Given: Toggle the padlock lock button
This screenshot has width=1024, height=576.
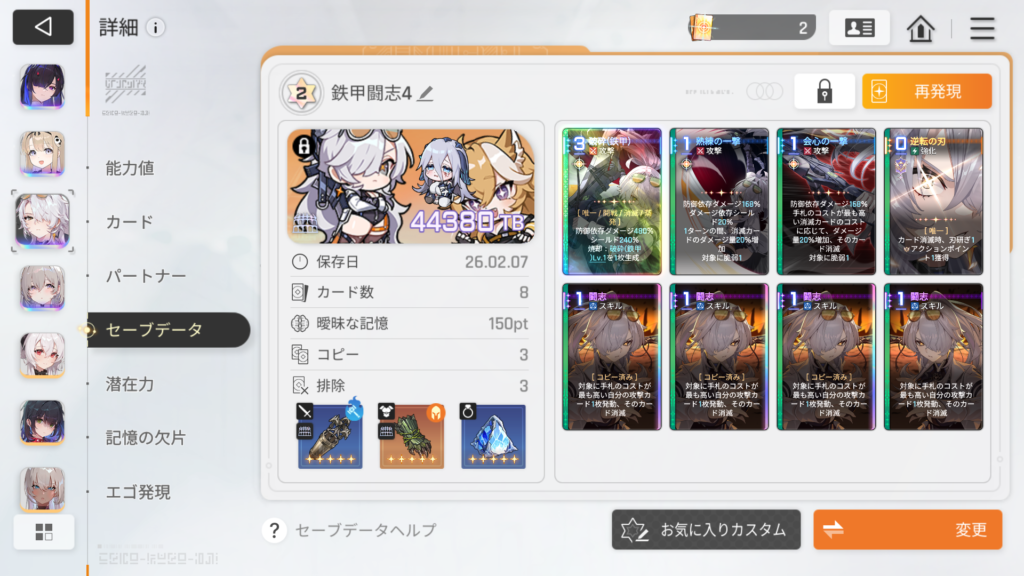Looking at the screenshot, I should (824, 91).
